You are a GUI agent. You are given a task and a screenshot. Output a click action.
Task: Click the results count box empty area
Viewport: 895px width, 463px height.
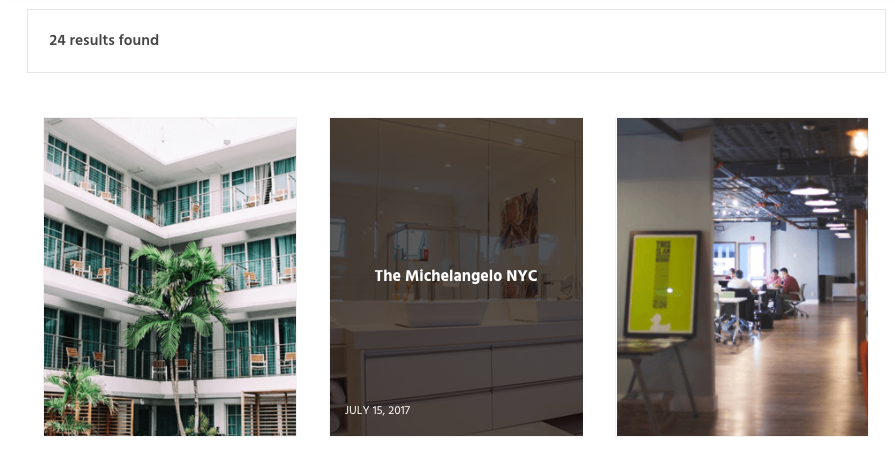pyautogui.click(x=514, y=41)
